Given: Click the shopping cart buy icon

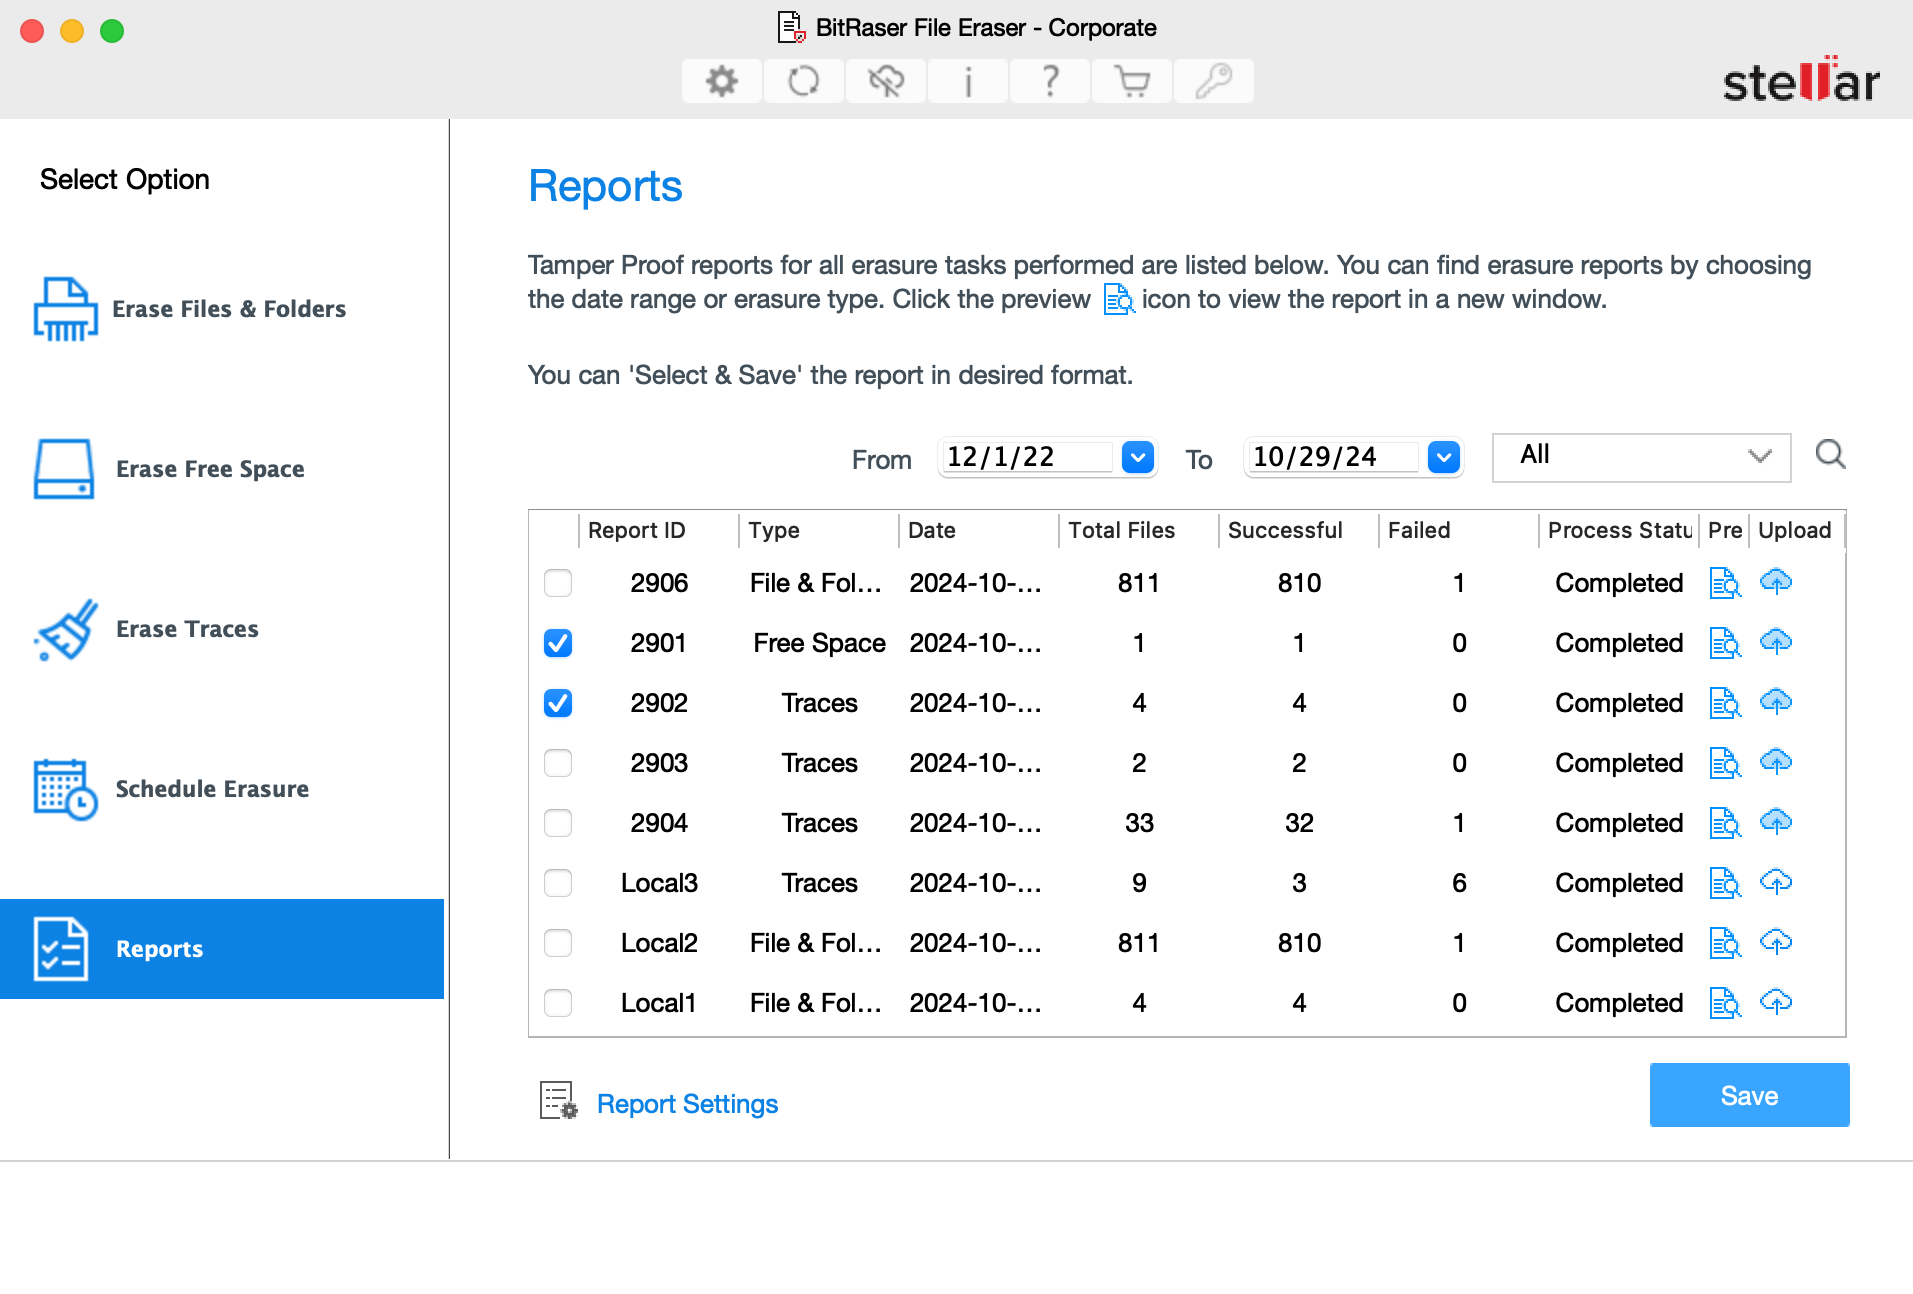Looking at the screenshot, I should (x=1131, y=81).
